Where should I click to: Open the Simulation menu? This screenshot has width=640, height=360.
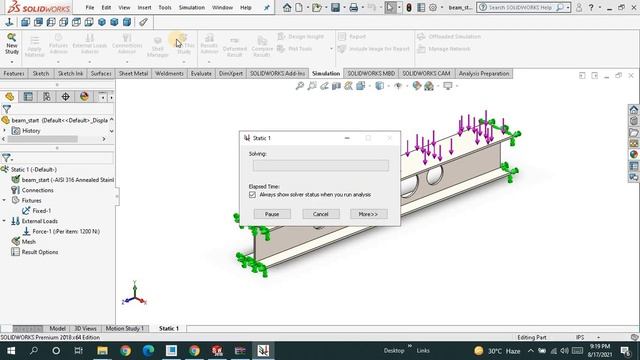pyautogui.click(x=191, y=7)
